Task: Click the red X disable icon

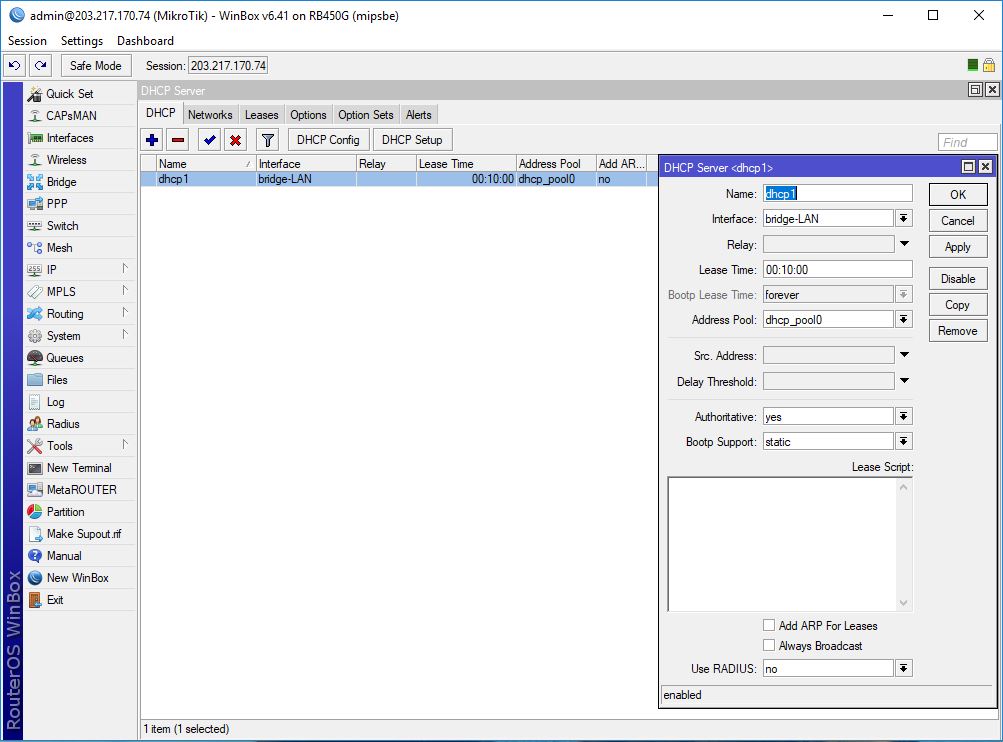Action: [235, 140]
